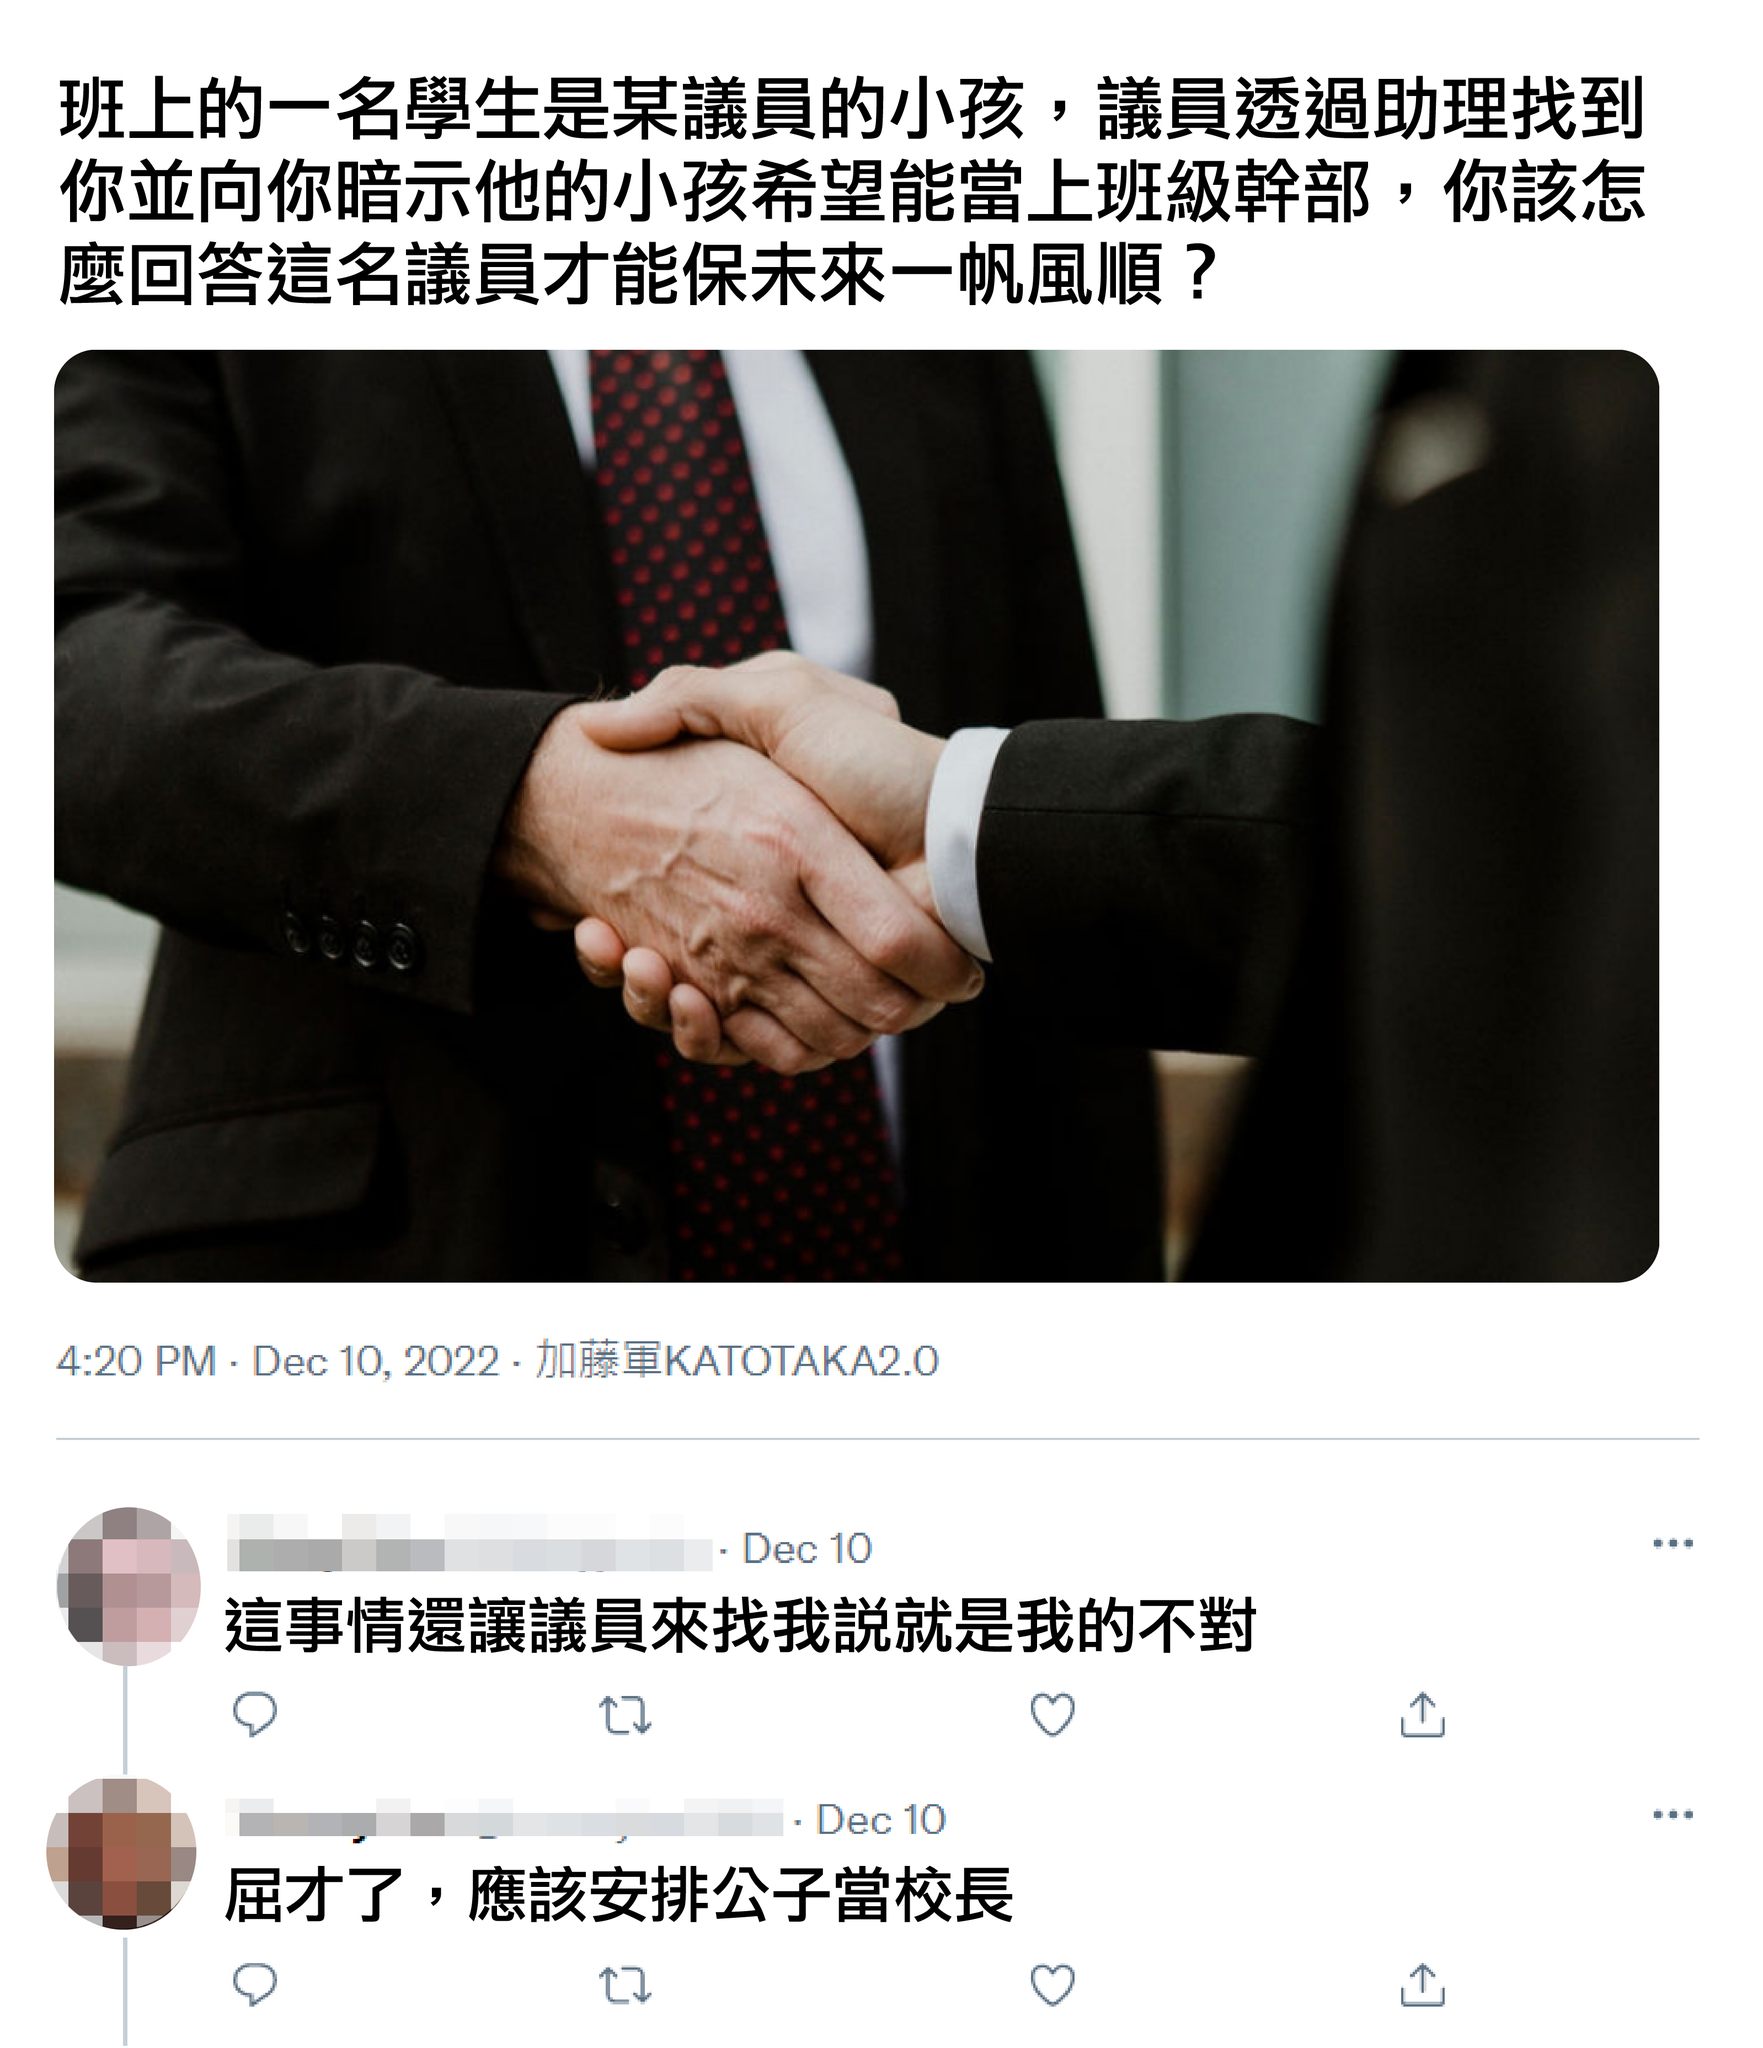This screenshot has height=2048, width=1763.
Task: Open the handshake photo
Action: (856, 815)
